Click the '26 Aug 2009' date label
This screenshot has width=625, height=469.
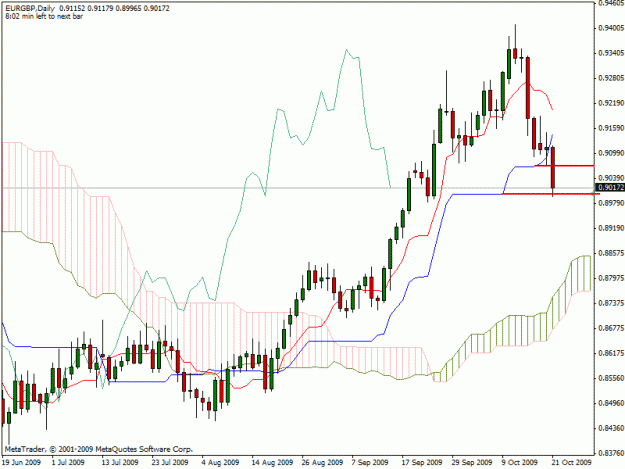point(322,462)
